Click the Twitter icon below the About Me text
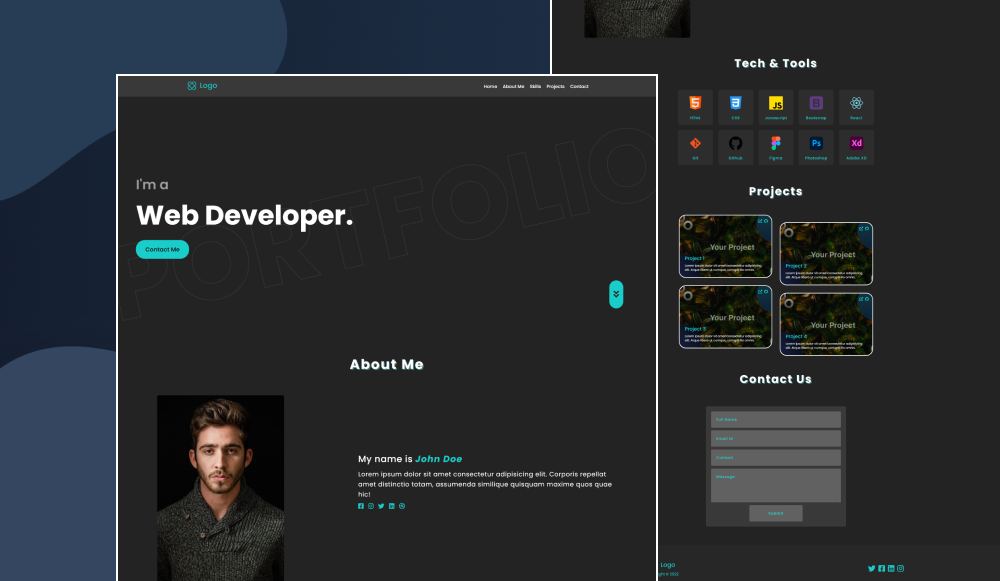This screenshot has width=1000, height=581. click(381, 506)
